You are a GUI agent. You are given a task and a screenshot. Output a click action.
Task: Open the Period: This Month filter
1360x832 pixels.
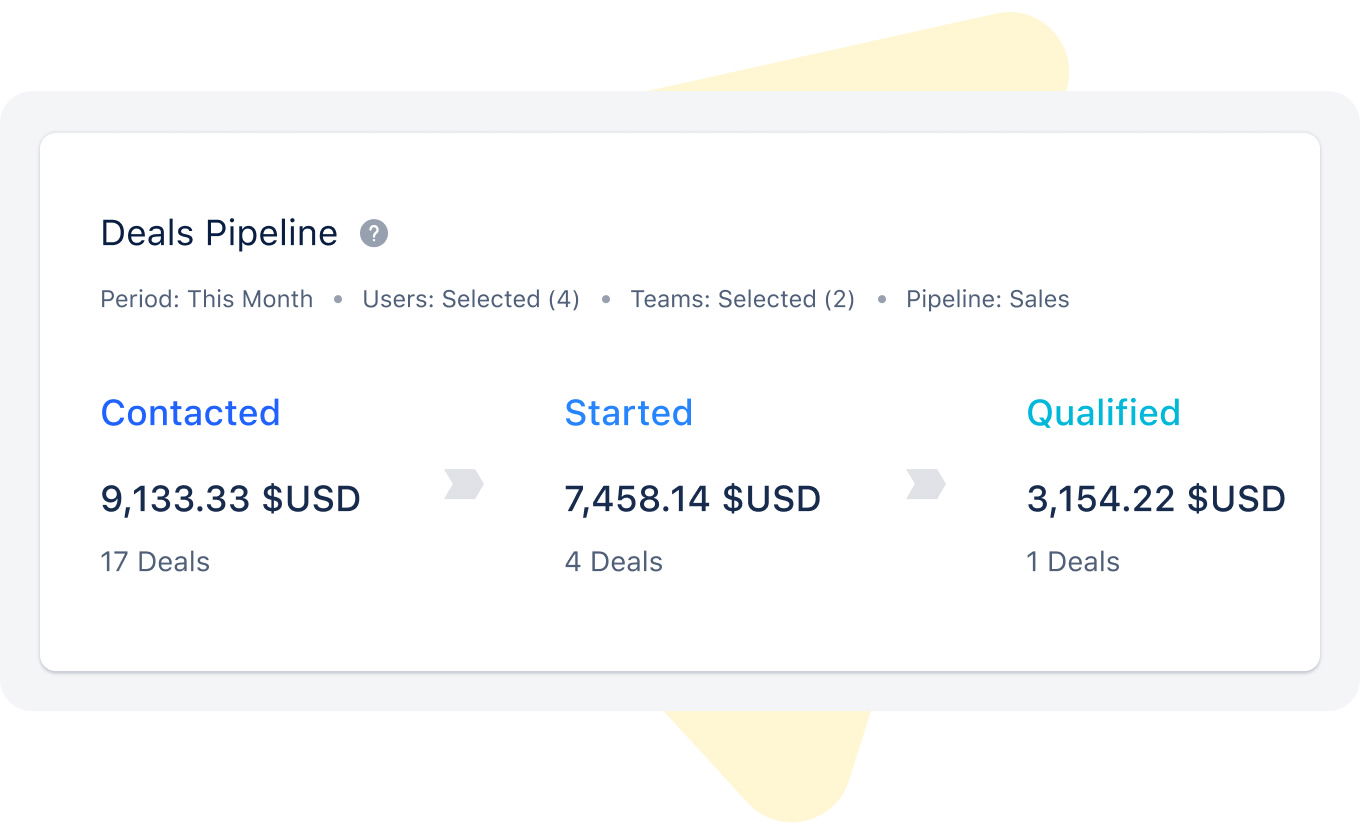point(206,299)
